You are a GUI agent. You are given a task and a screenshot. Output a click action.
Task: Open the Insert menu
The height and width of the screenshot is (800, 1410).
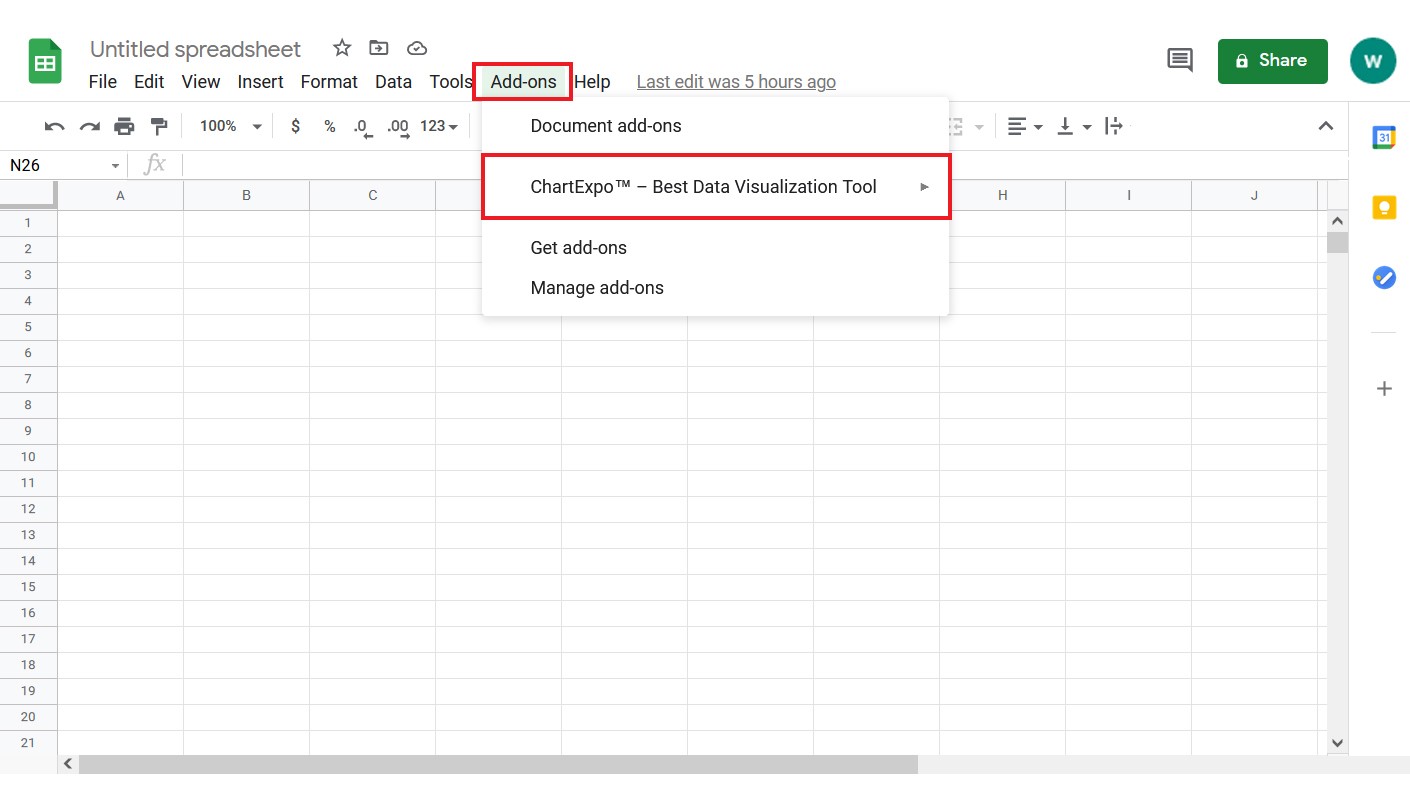point(260,82)
